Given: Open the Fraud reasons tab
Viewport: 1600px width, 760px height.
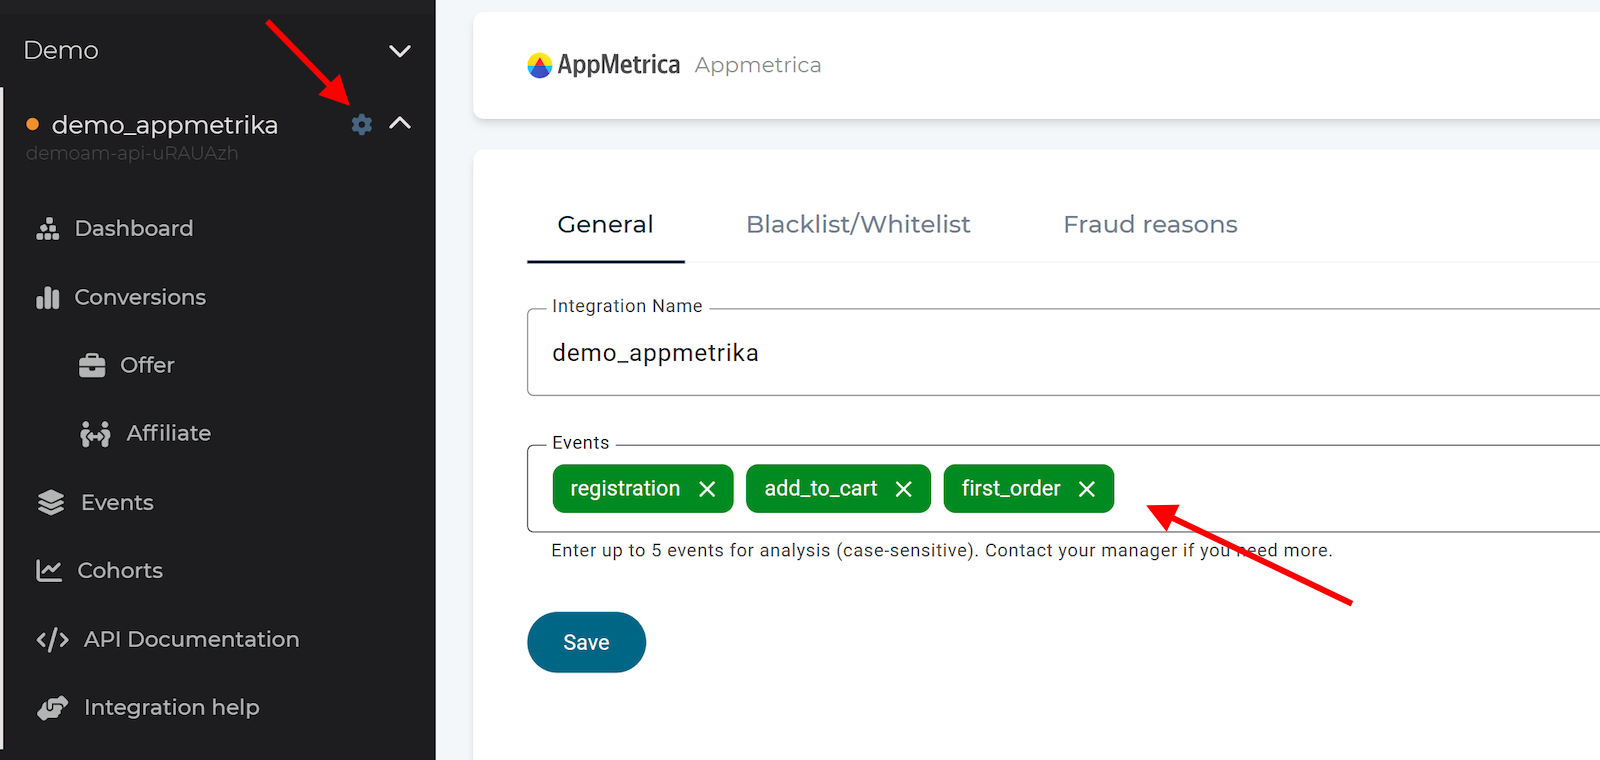Looking at the screenshot, I should (x=1150, y=225).
